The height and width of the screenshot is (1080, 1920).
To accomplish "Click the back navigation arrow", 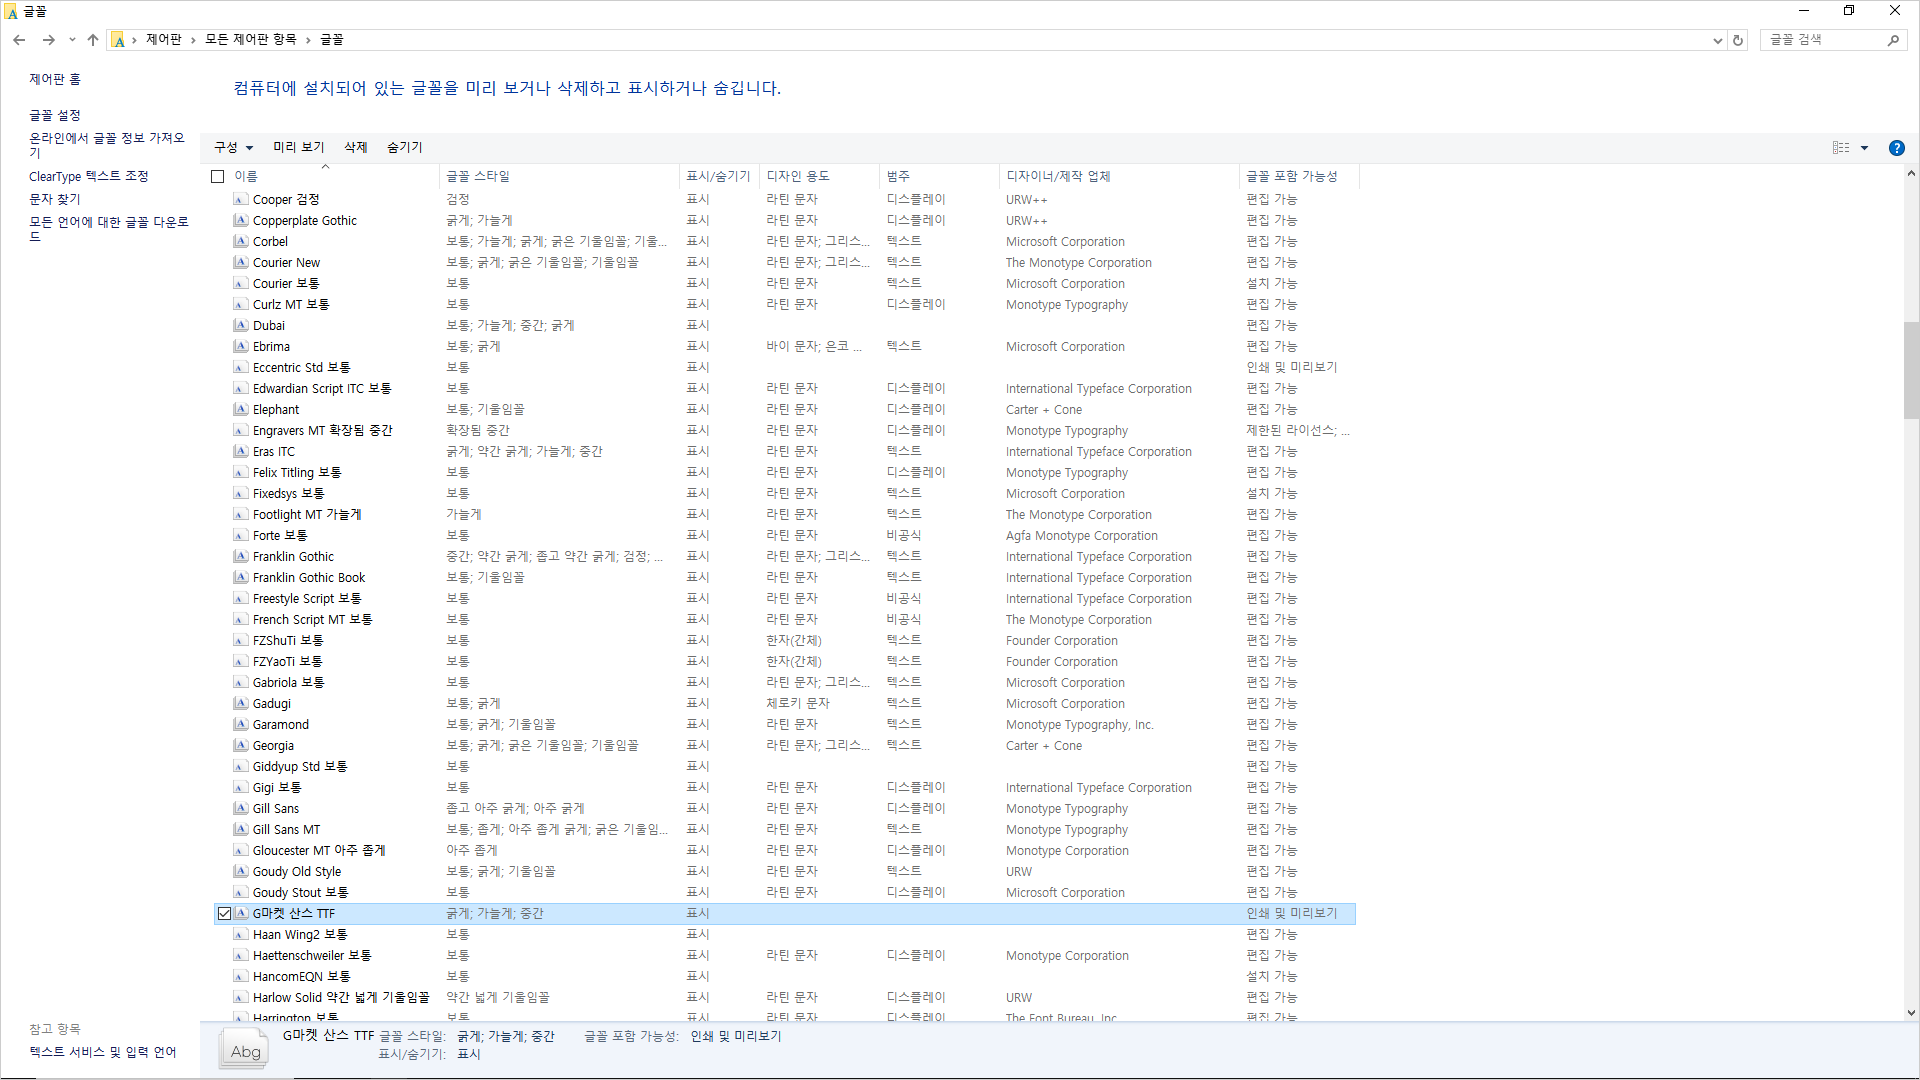I will coord(19,40).
